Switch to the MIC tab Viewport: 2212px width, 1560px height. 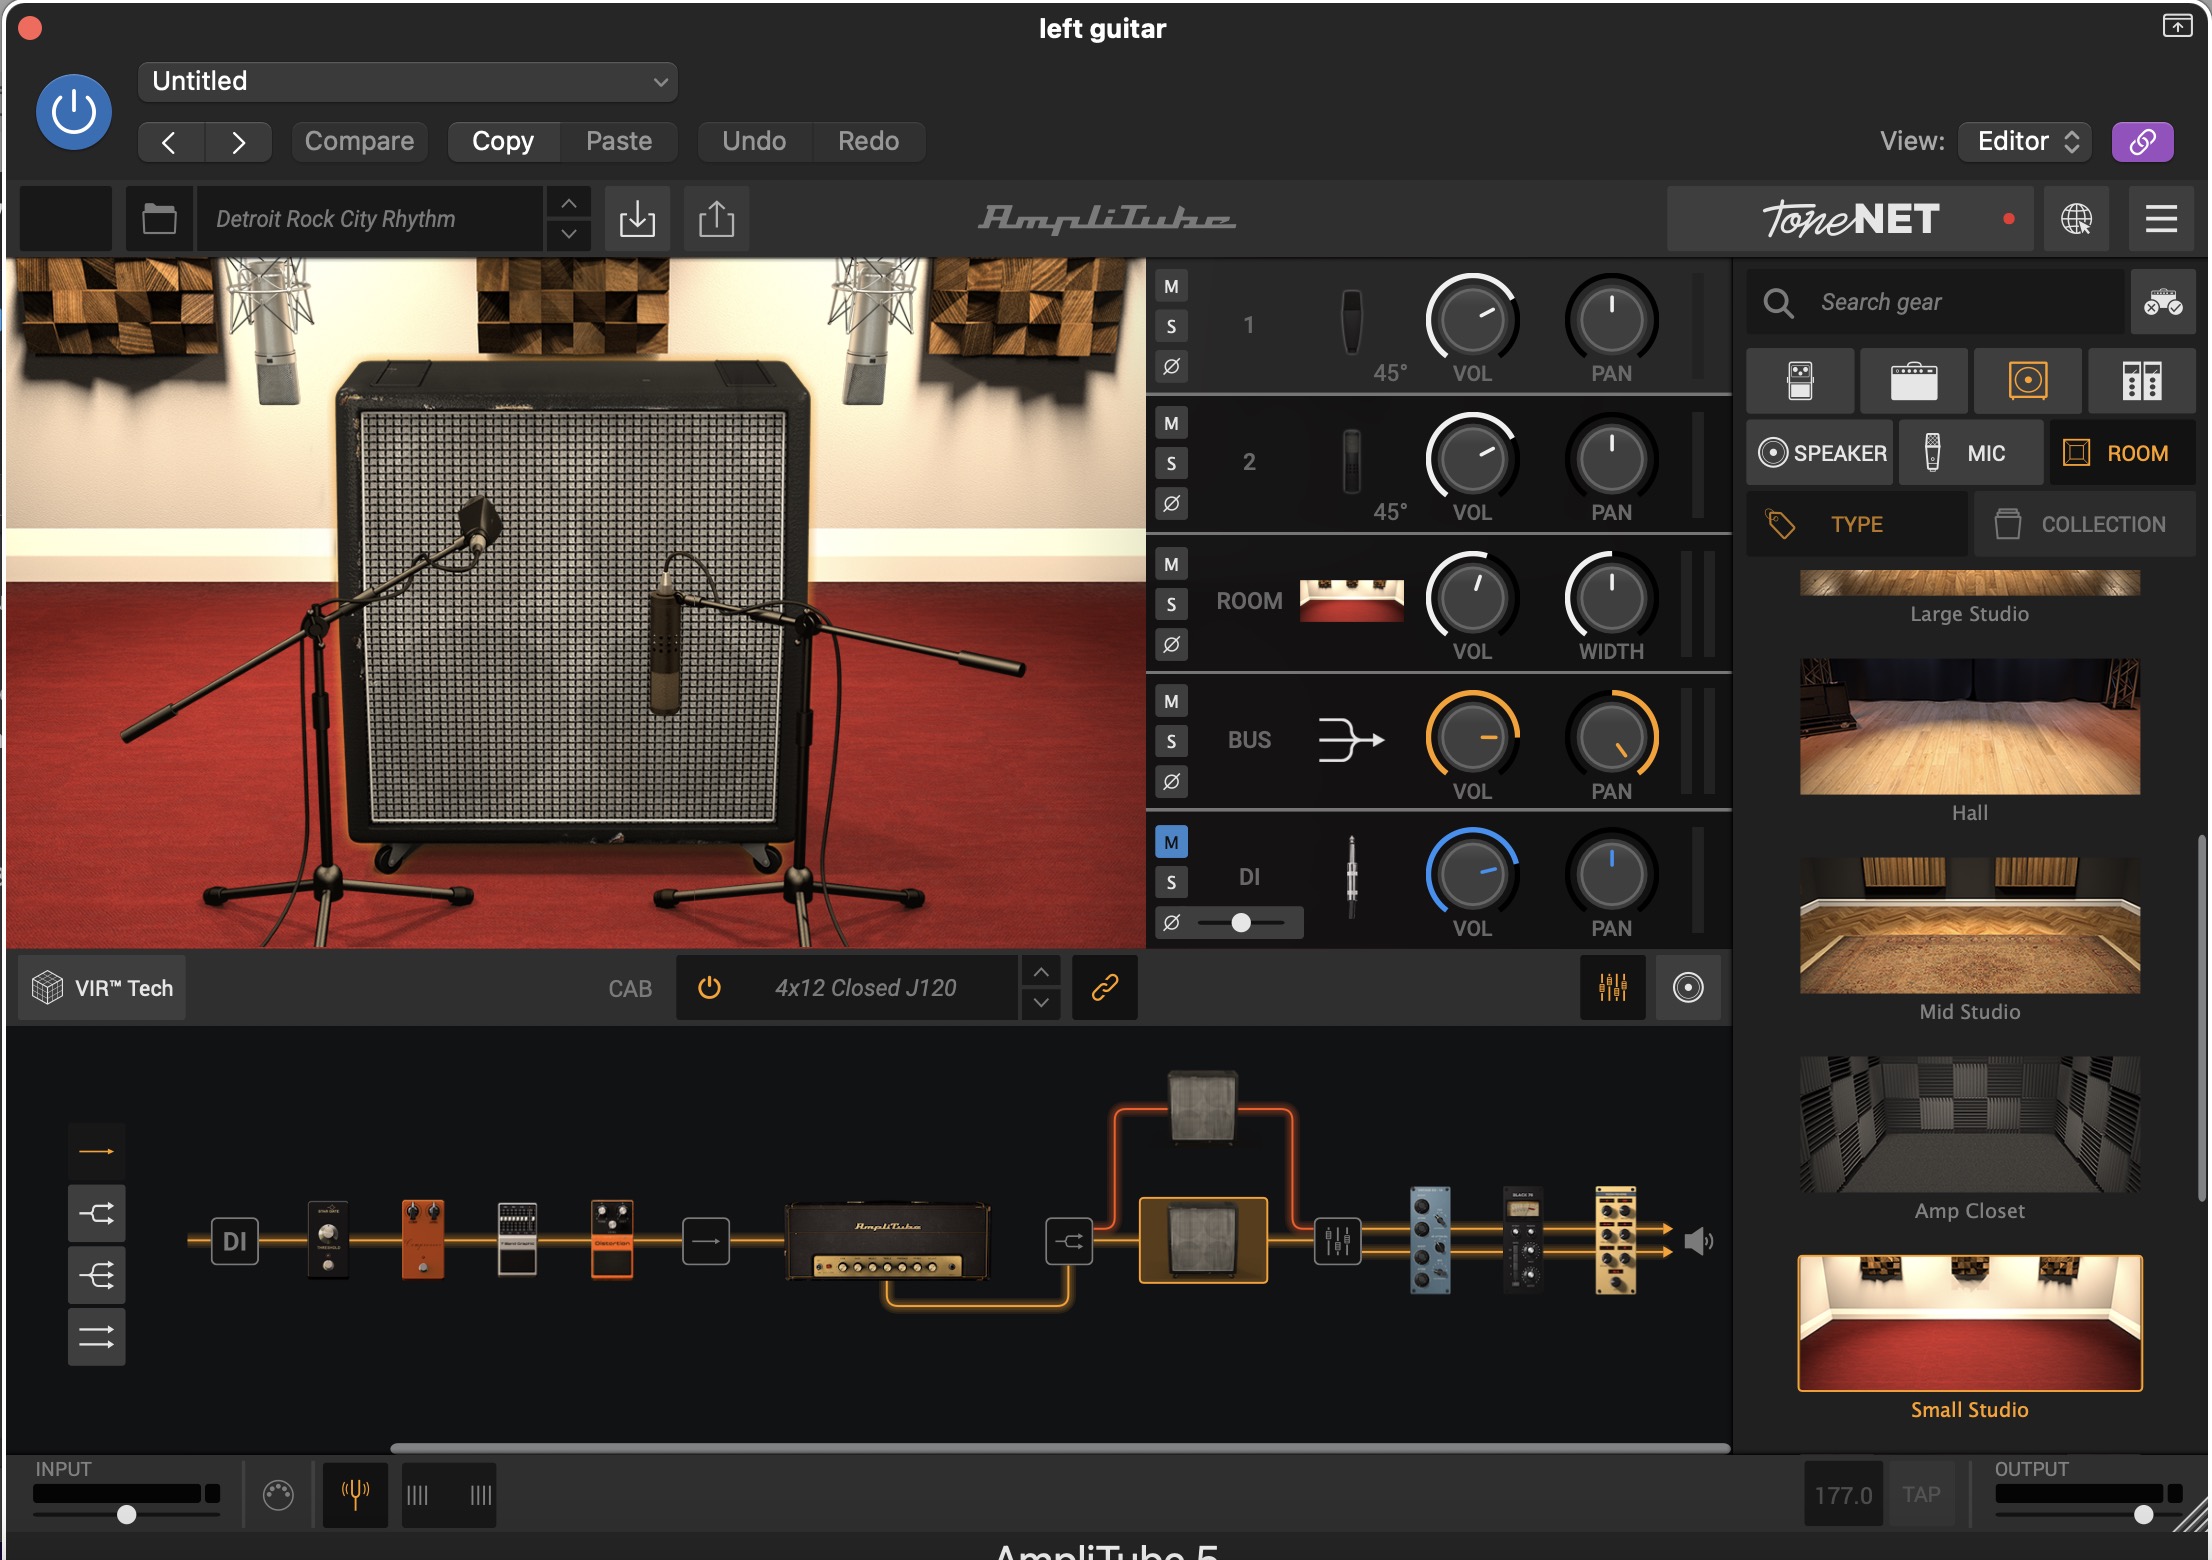pyautogui.click(x=1970, y=453)
